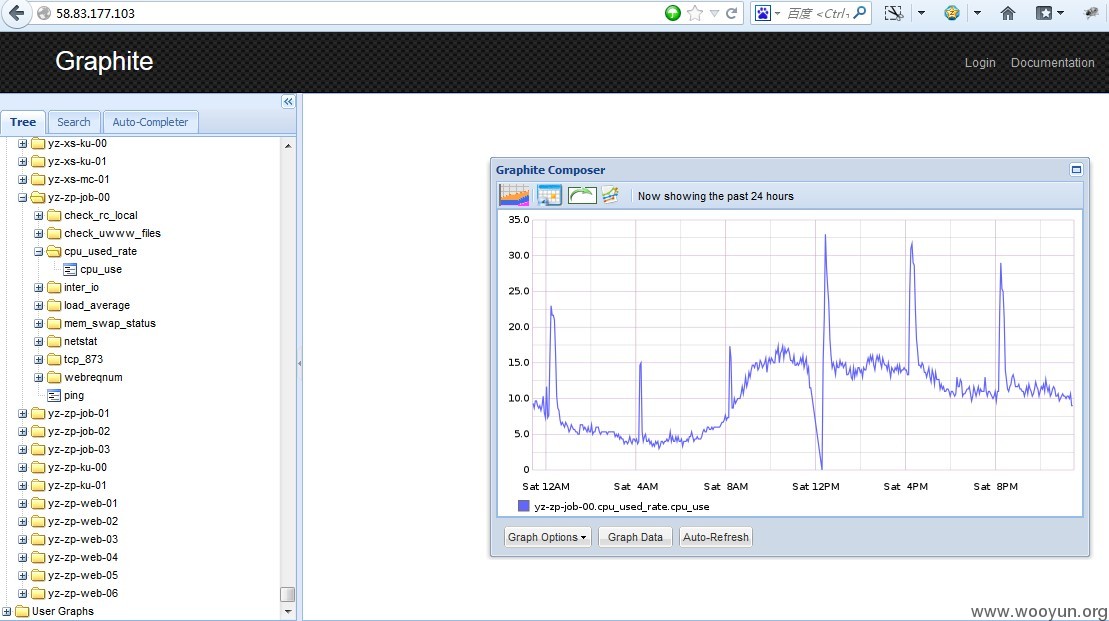Collapse the tree panel with double chevron
The height and width of the screenshot is (621, 1109).
coord(288,102)
